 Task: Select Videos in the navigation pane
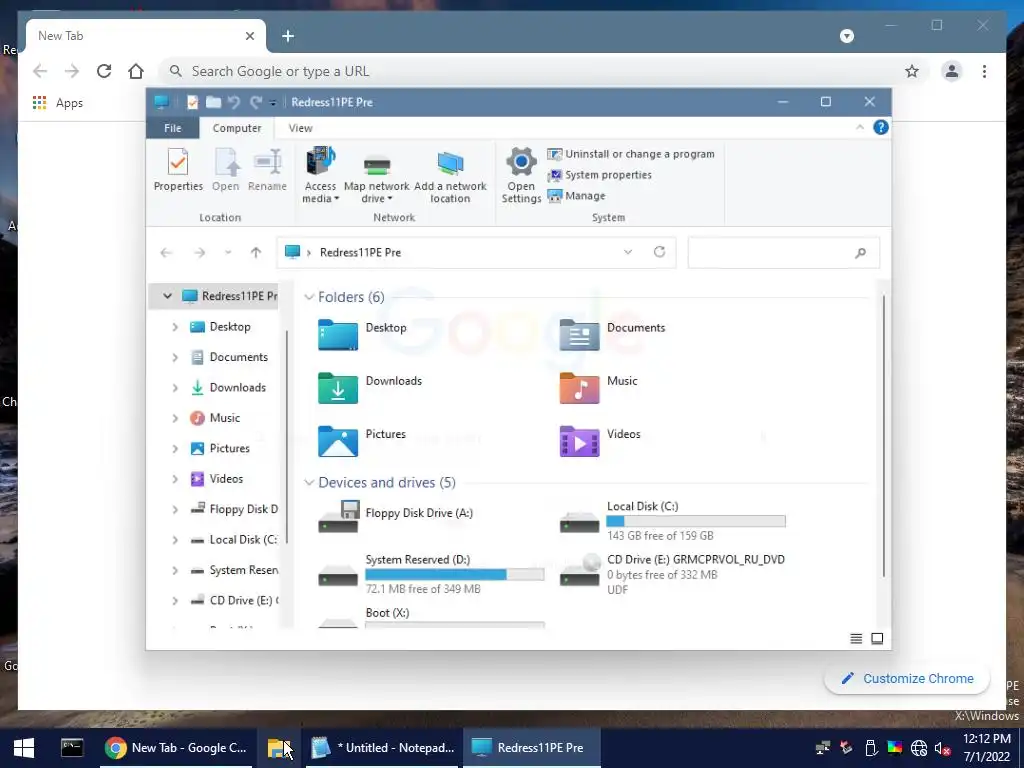226,479
